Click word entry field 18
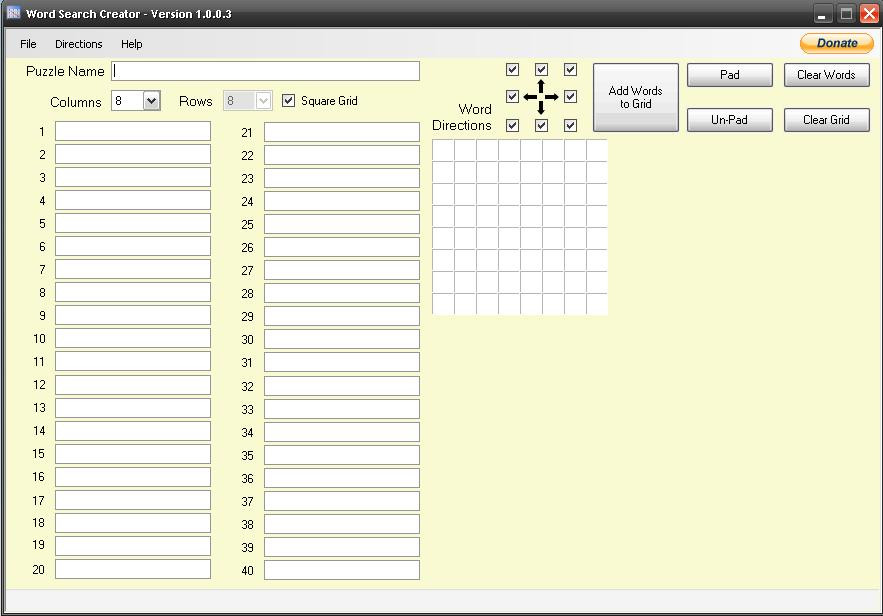Image resolution: width=883 pixels, height=616 pixels. (x=133, y=523)
